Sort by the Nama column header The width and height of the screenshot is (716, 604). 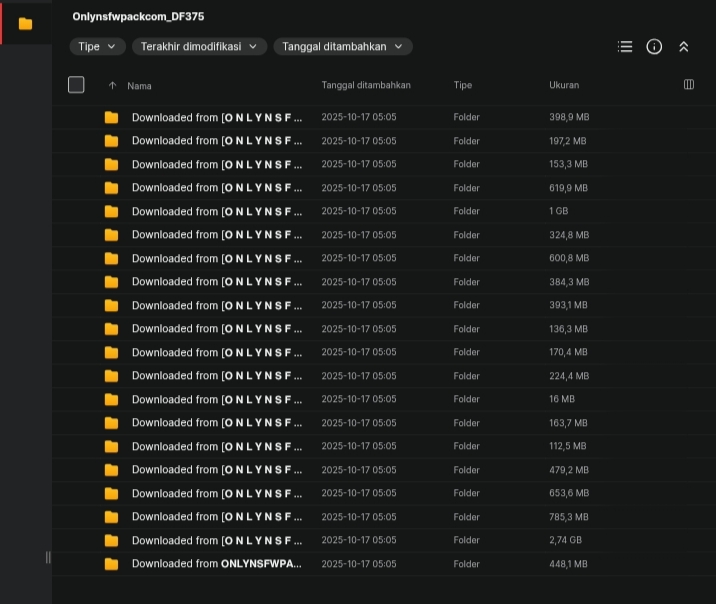(x=140, y=85)
